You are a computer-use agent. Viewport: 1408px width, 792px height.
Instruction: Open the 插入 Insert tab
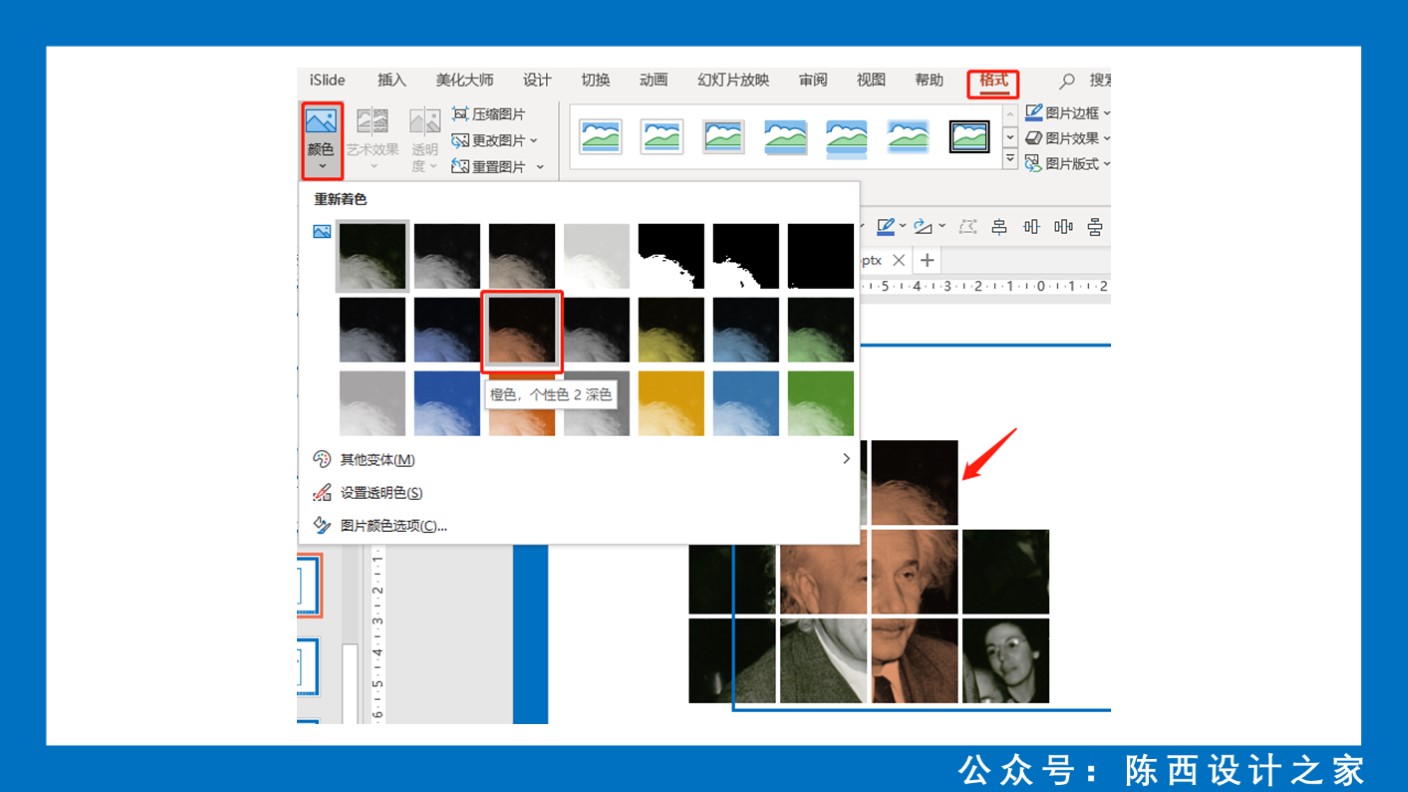[x=392, y=80]
